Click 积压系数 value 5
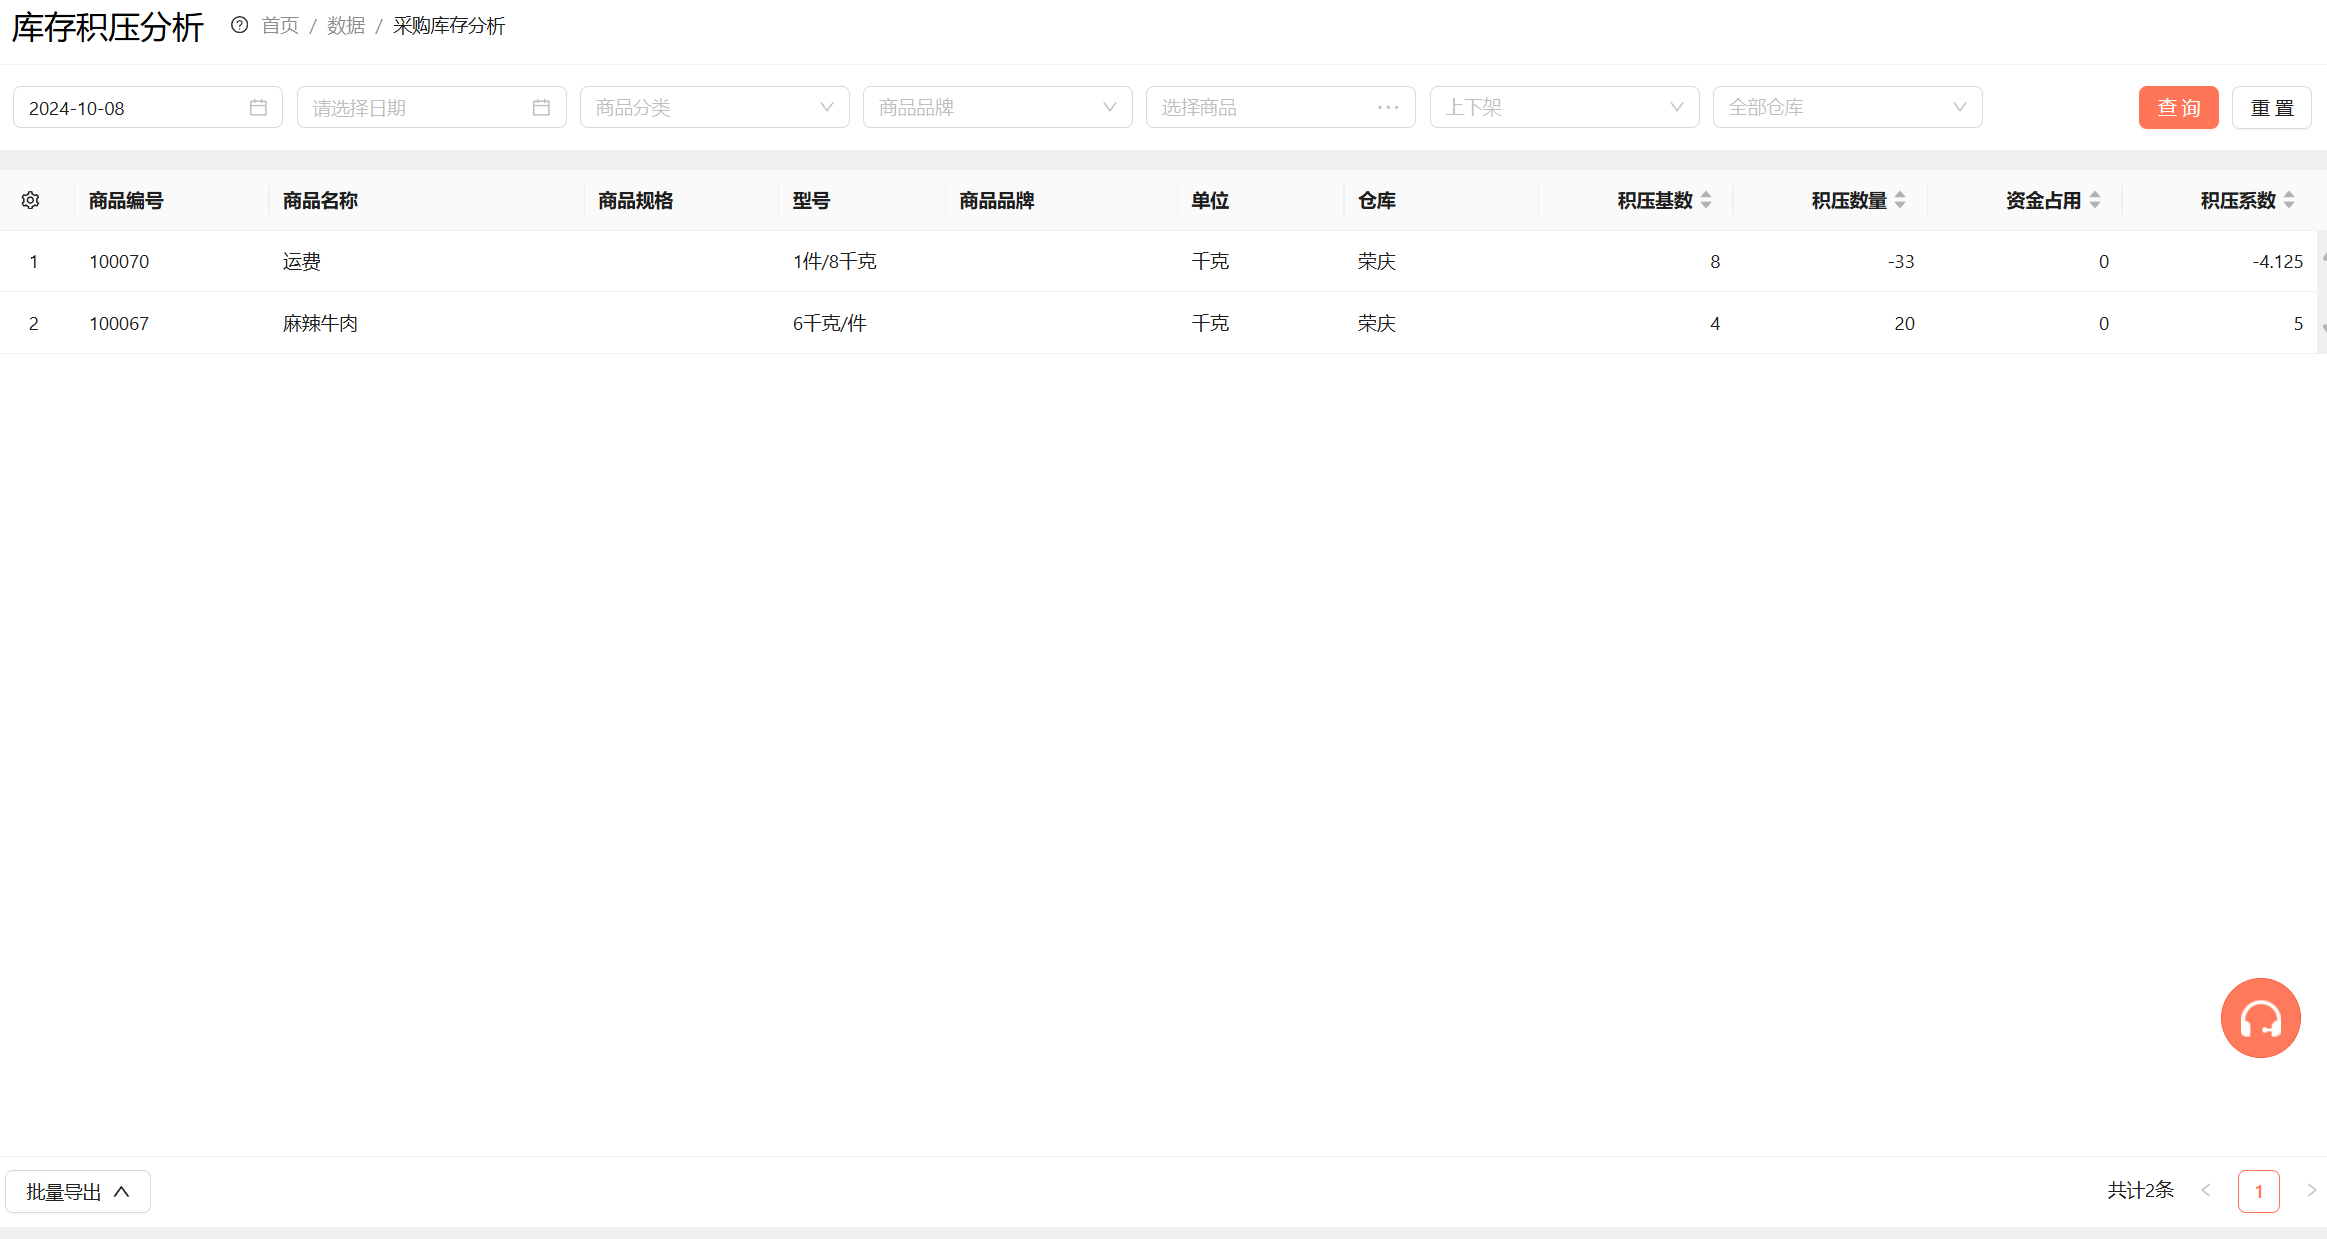The height and width of the screenshot is (1239, 2327). coord(2298,323)
